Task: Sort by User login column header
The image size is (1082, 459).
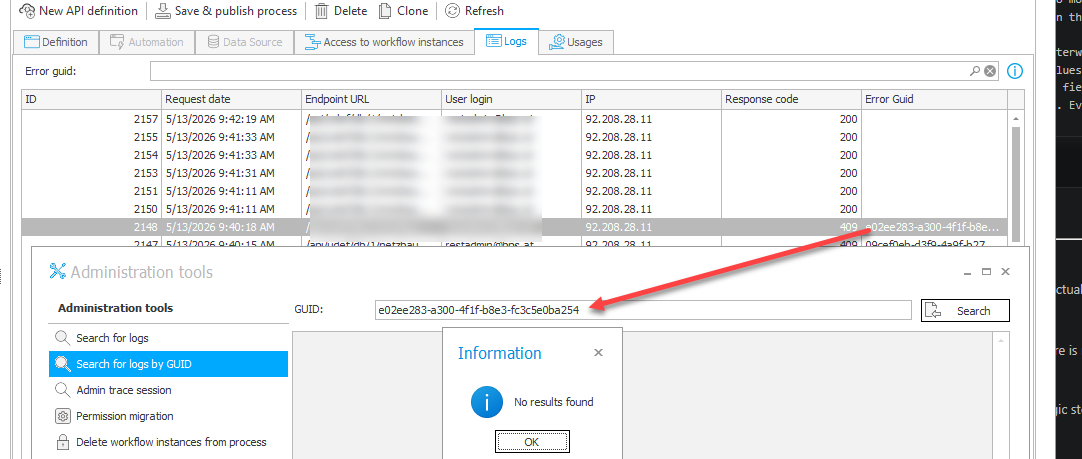Action: (511, 99)
